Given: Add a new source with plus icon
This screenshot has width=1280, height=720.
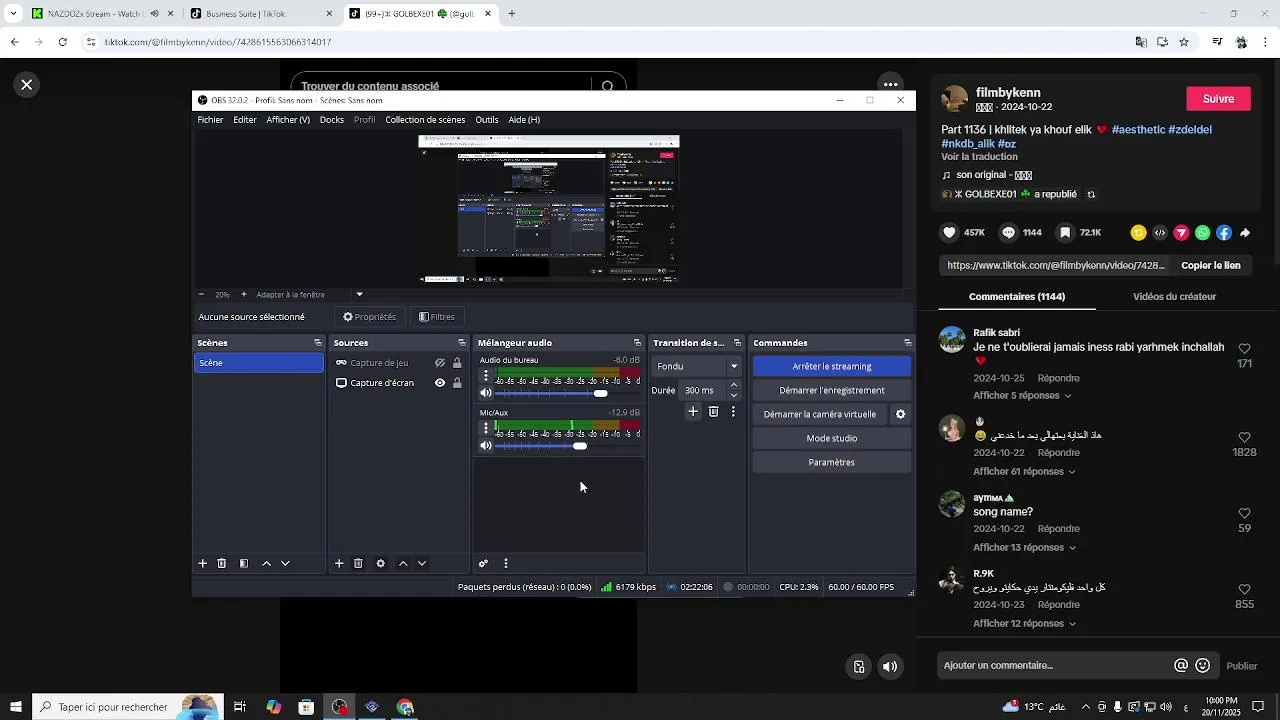Looking at the screenshot, I should click(x=339, y=563).
